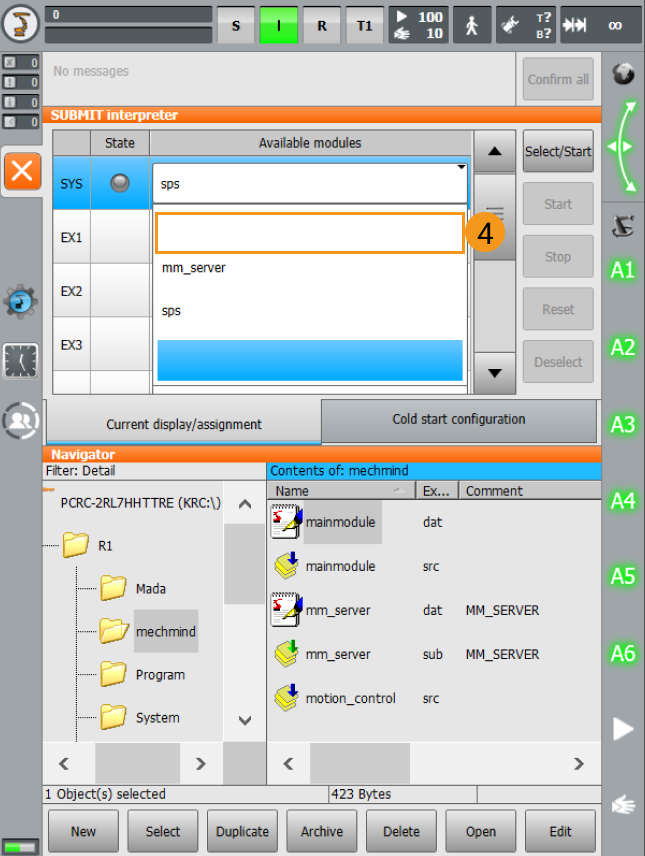Click the Select/Start button
The height and width of the screenshot is (856, 645).
pos(558,151)
